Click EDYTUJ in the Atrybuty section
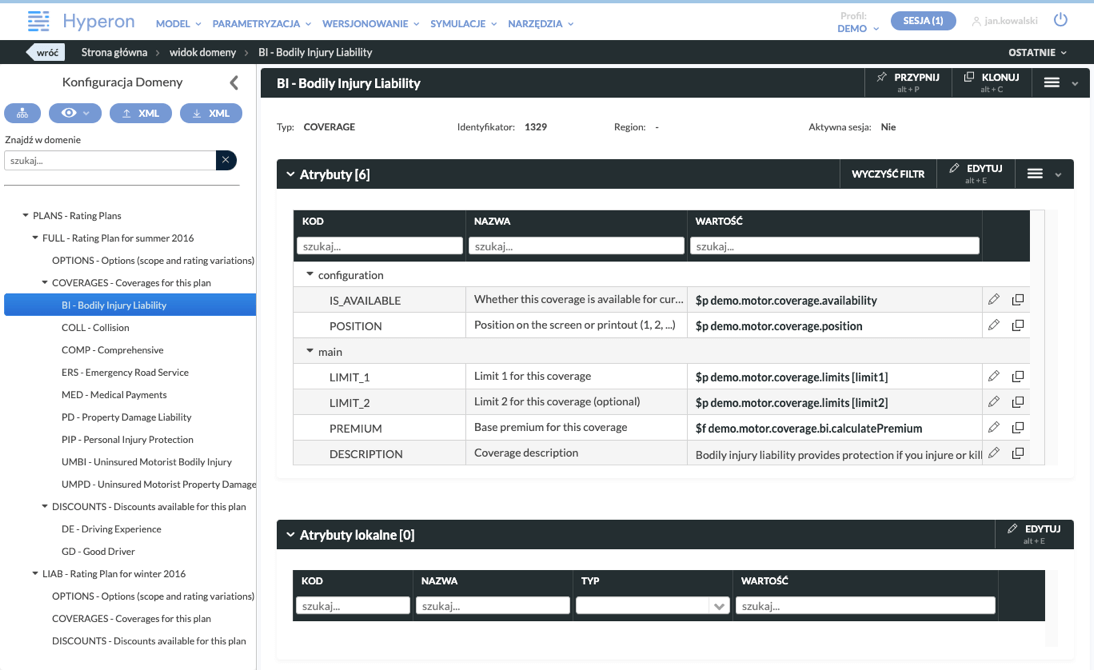 pos(975,174)
